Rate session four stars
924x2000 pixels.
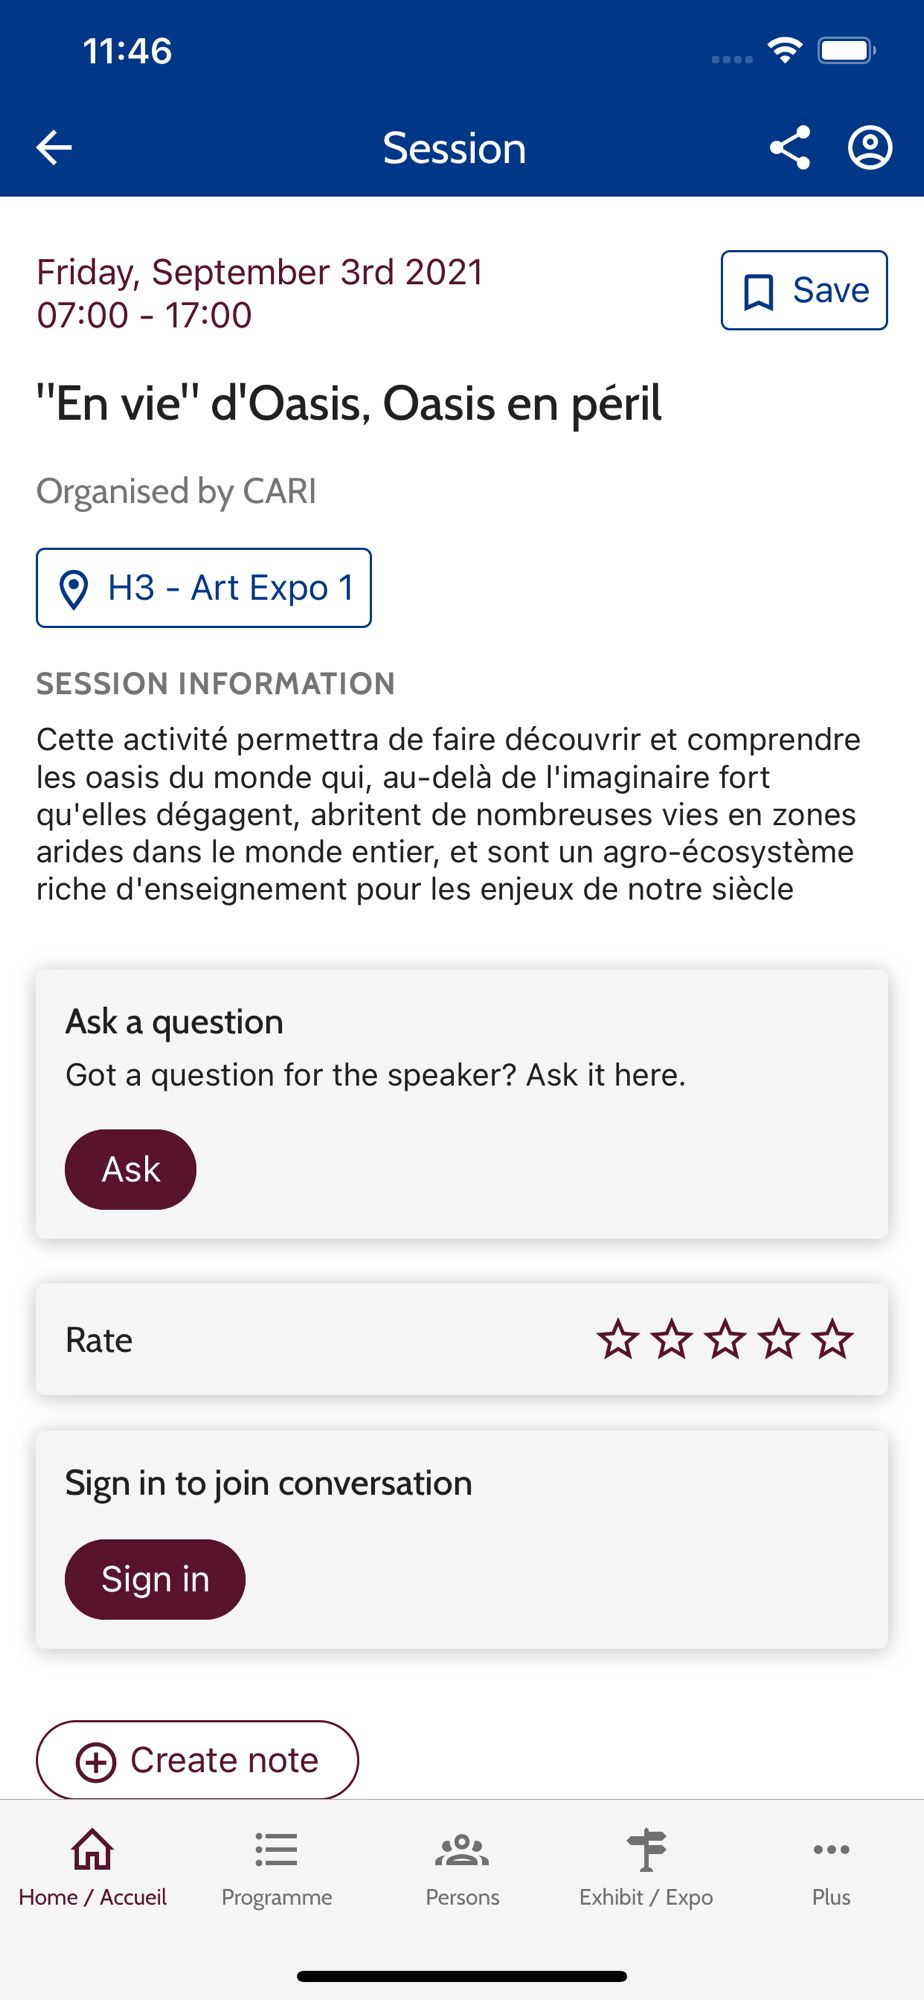pos(779,1339)
